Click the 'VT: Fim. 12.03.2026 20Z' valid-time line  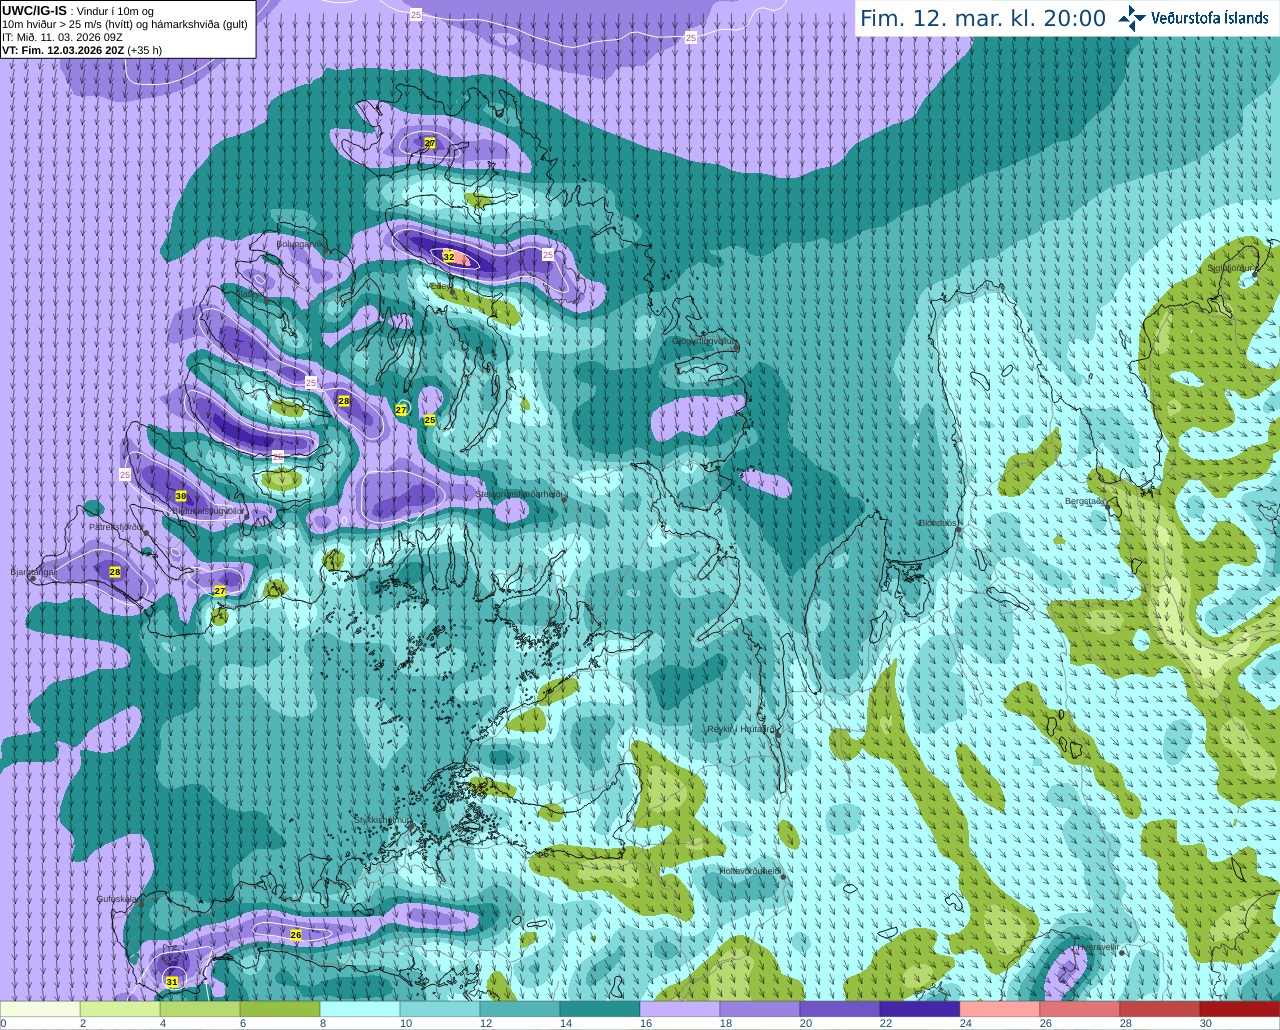point(61,49)
